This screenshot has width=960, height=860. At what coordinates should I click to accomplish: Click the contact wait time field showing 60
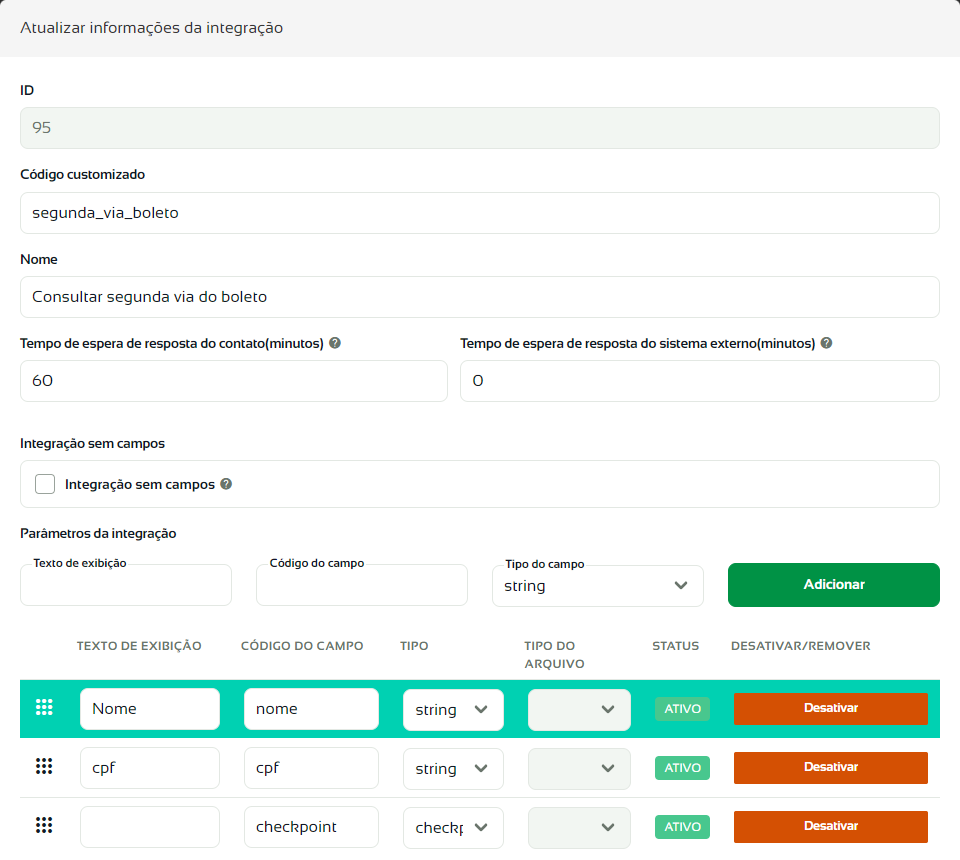[x=234, y=381]
